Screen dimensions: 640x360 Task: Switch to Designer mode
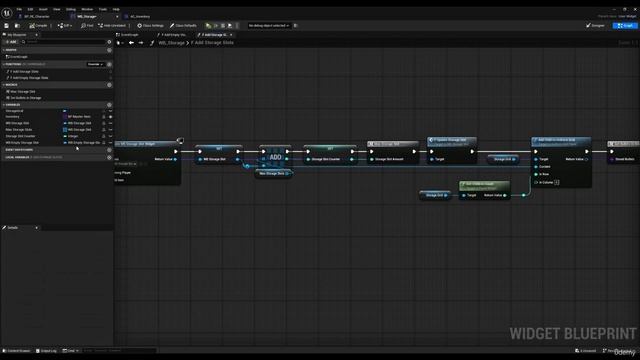point(595,26)
